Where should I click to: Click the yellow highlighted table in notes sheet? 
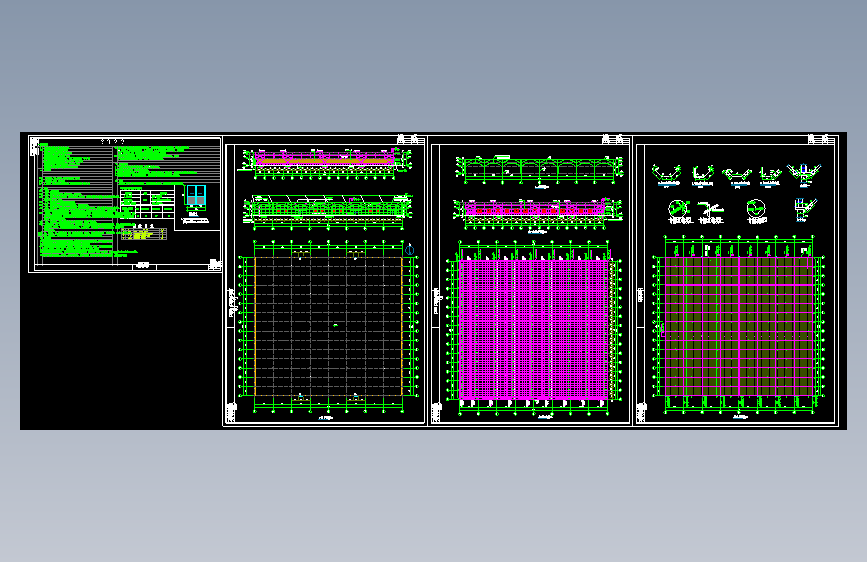tap(143, 234)
